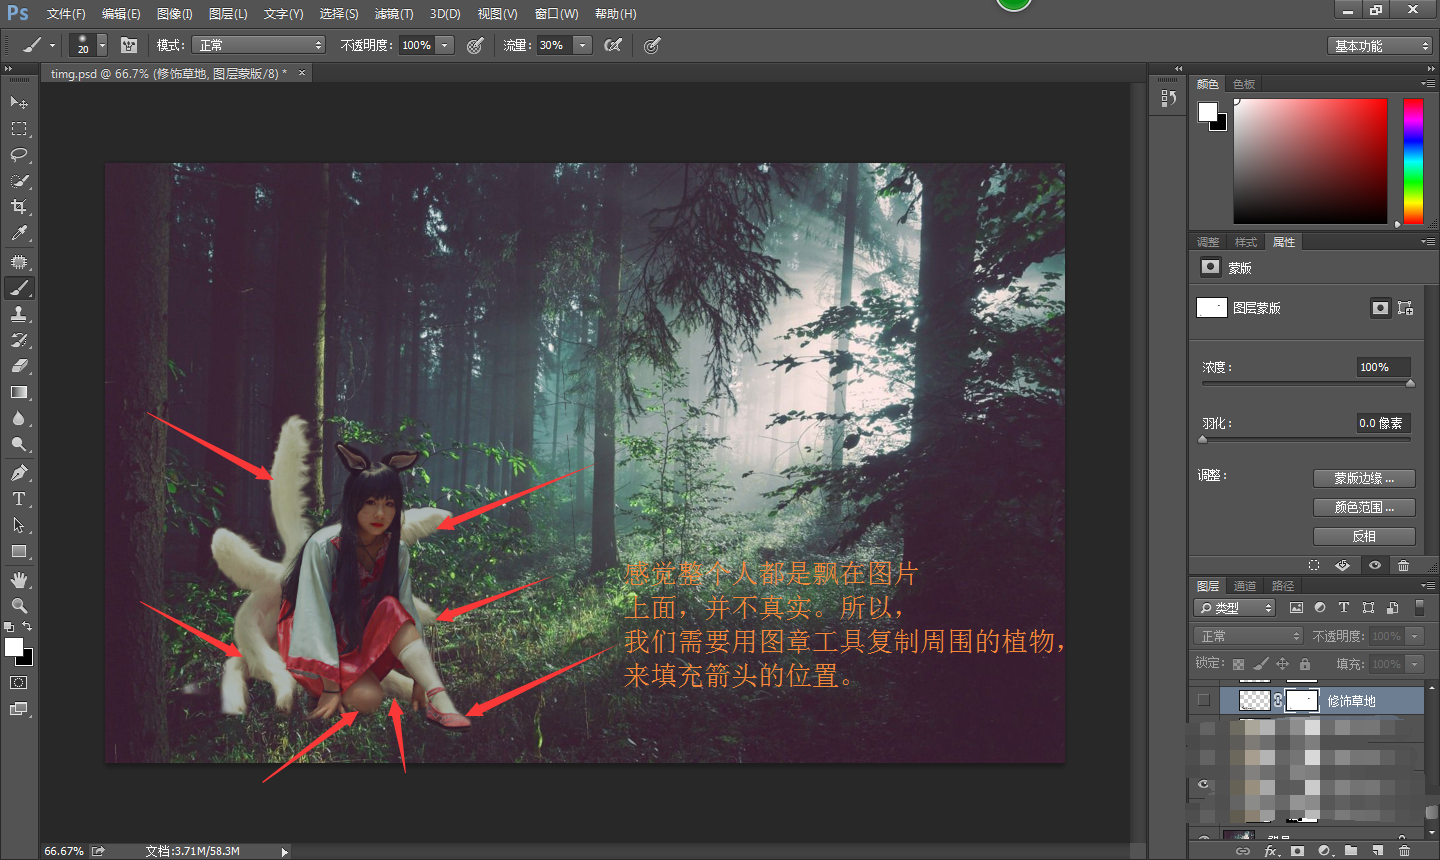Switch to the 路径 tab
Image resolution: width=1440 pixels, height=860 pixels.
tap(1283, 586)
